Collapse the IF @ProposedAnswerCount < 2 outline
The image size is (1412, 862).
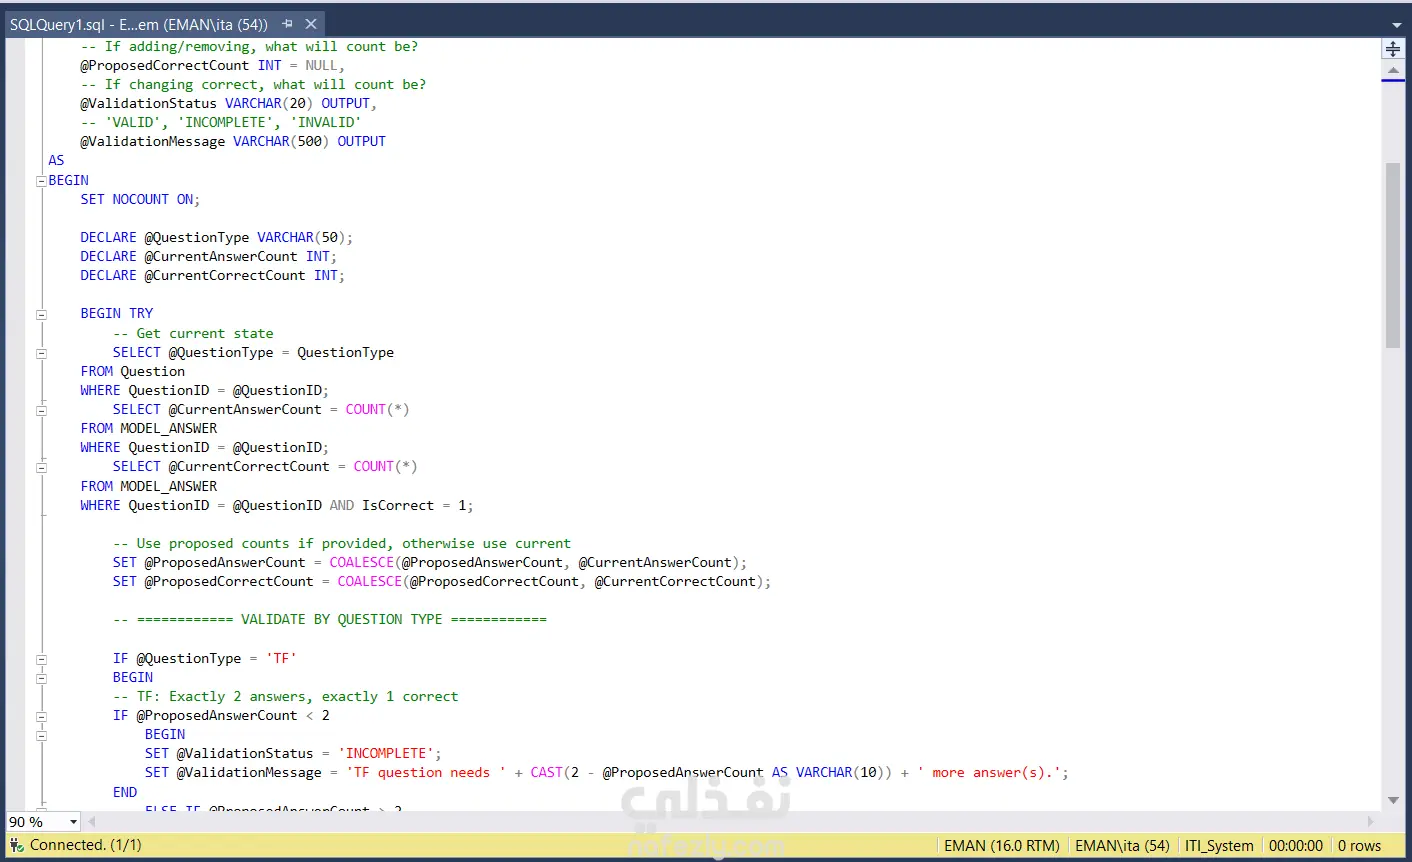(x=41, y=716)
